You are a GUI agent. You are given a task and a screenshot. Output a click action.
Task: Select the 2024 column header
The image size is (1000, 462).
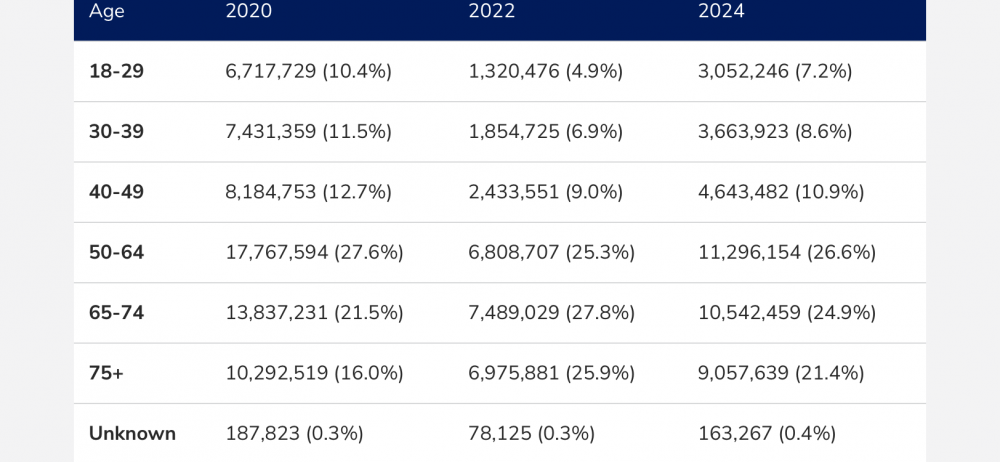tap(721, 12)
